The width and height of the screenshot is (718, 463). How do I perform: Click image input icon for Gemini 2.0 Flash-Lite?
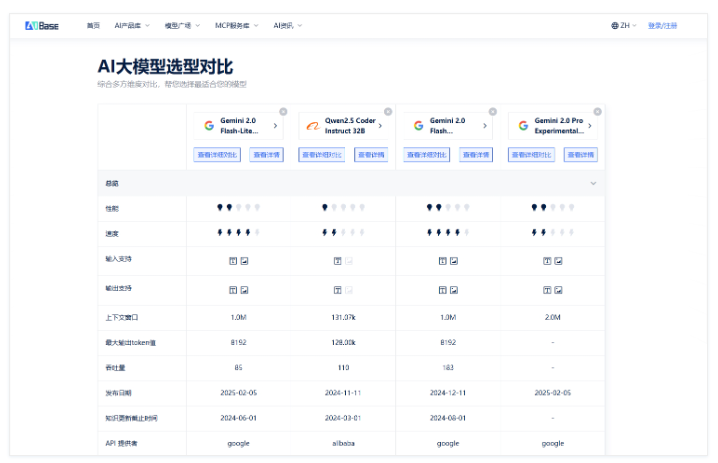pyautogui.click(x=245, y=261)
